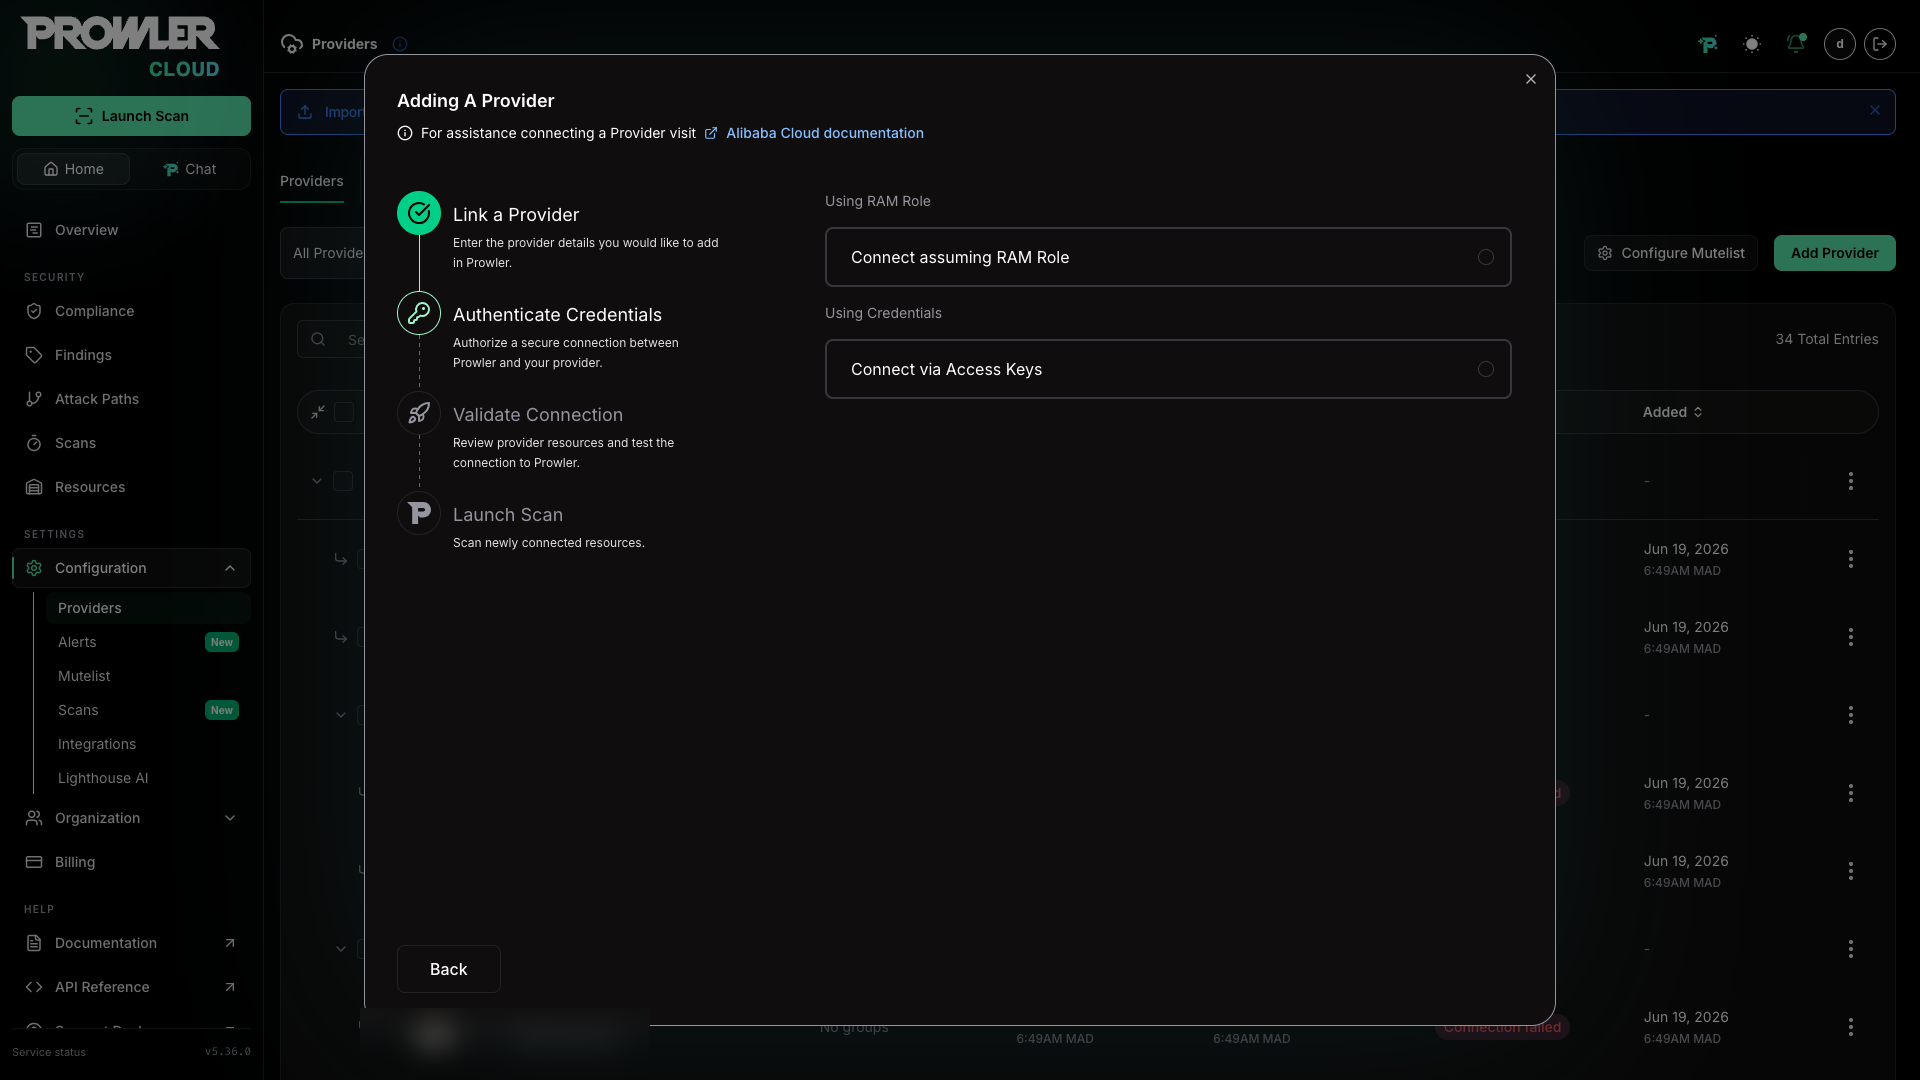
Task: Click the Launch Scan step Prowler icon
Action: [x=419, y=513]
